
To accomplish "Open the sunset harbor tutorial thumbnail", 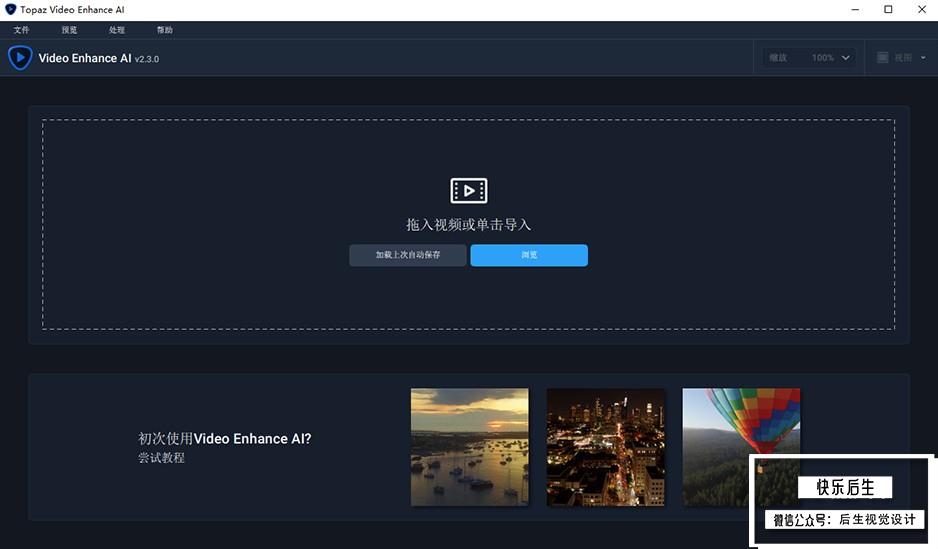I will (470, 447).
